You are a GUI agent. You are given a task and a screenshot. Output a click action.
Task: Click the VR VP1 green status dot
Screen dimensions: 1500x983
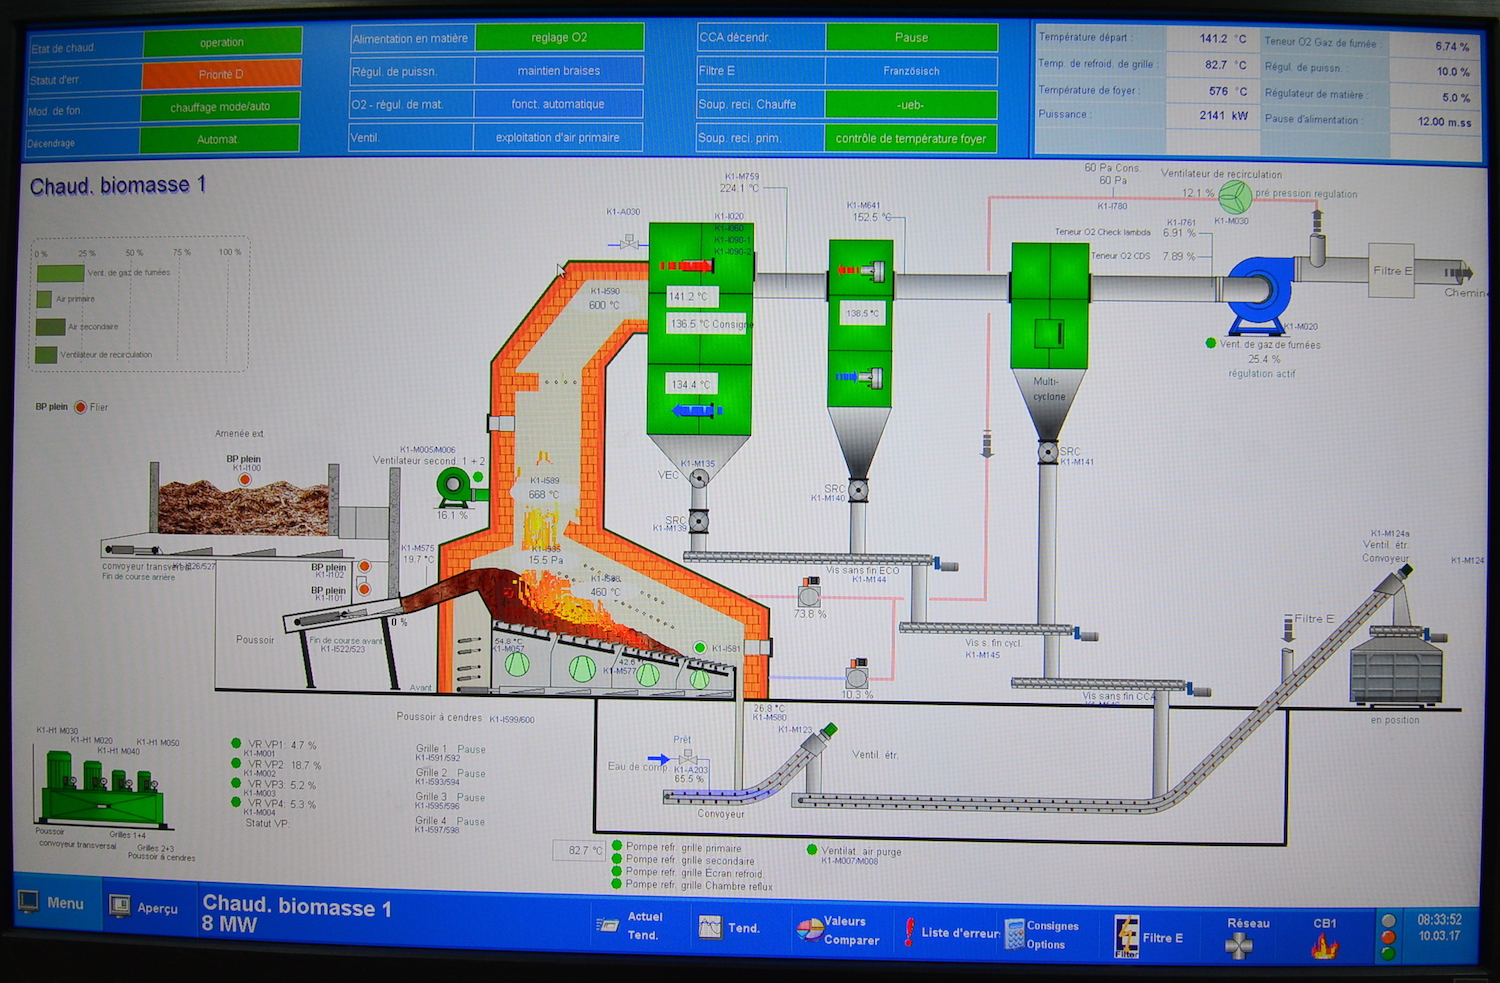pos(236,744)
